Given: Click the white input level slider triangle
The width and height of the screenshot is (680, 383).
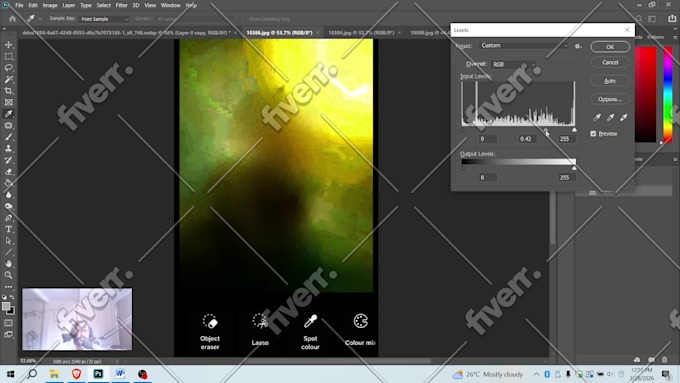Looking at the screenshot, I should point(574,130).
